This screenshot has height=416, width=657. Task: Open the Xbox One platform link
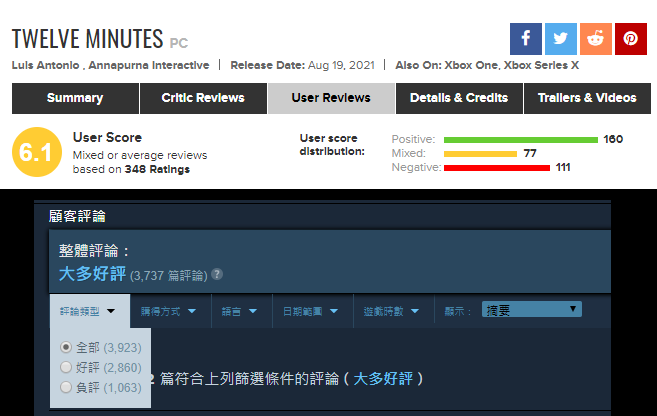471,65
